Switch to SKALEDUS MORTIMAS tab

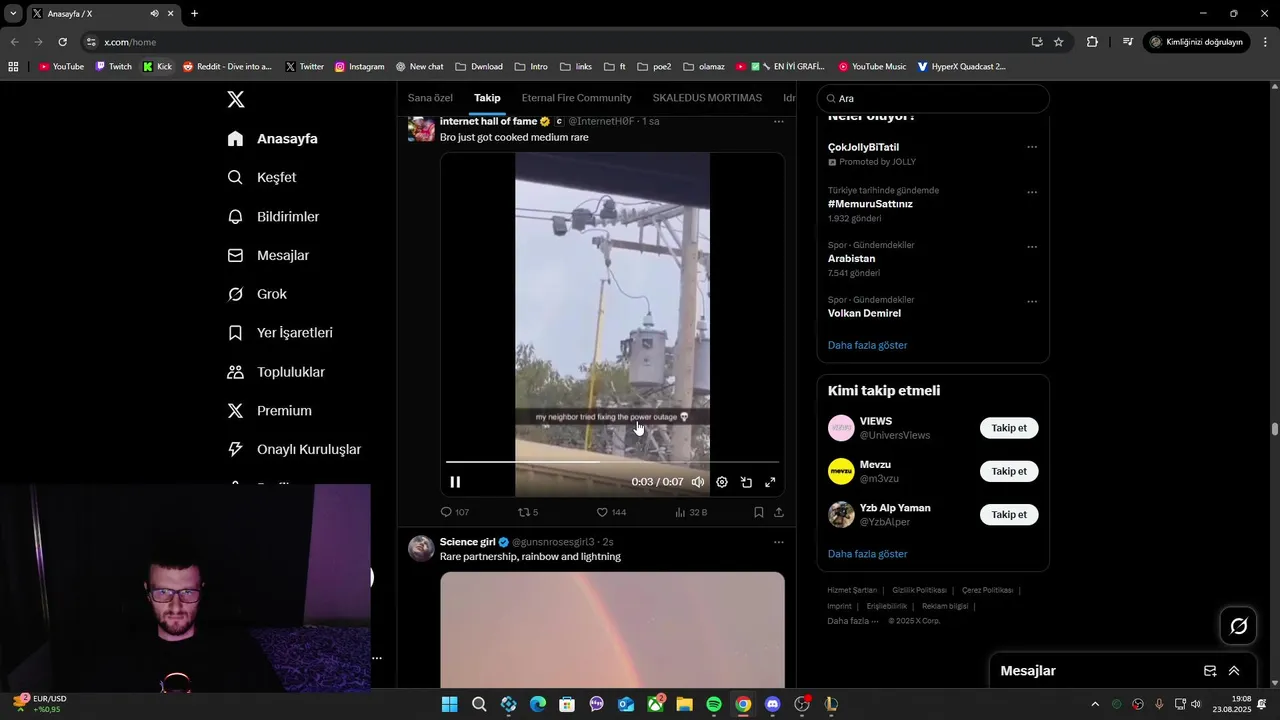tap(707, 98)
